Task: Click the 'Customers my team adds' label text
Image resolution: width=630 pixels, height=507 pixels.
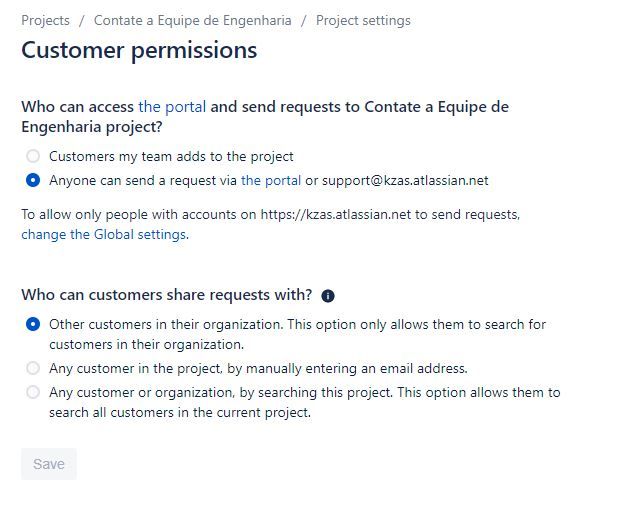Action: [171, 156]
